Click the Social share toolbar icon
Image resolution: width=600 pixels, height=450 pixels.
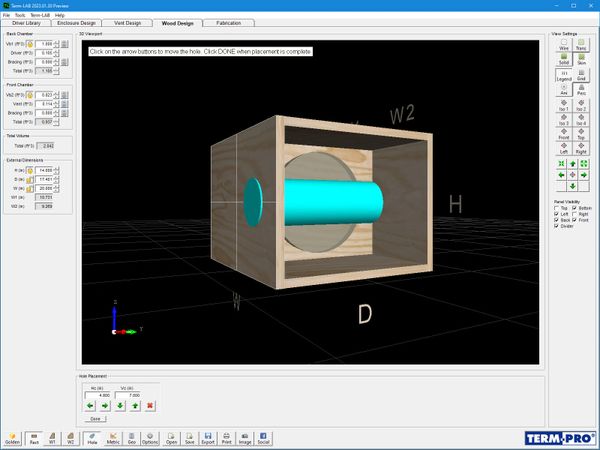click(x=263, y=439)
